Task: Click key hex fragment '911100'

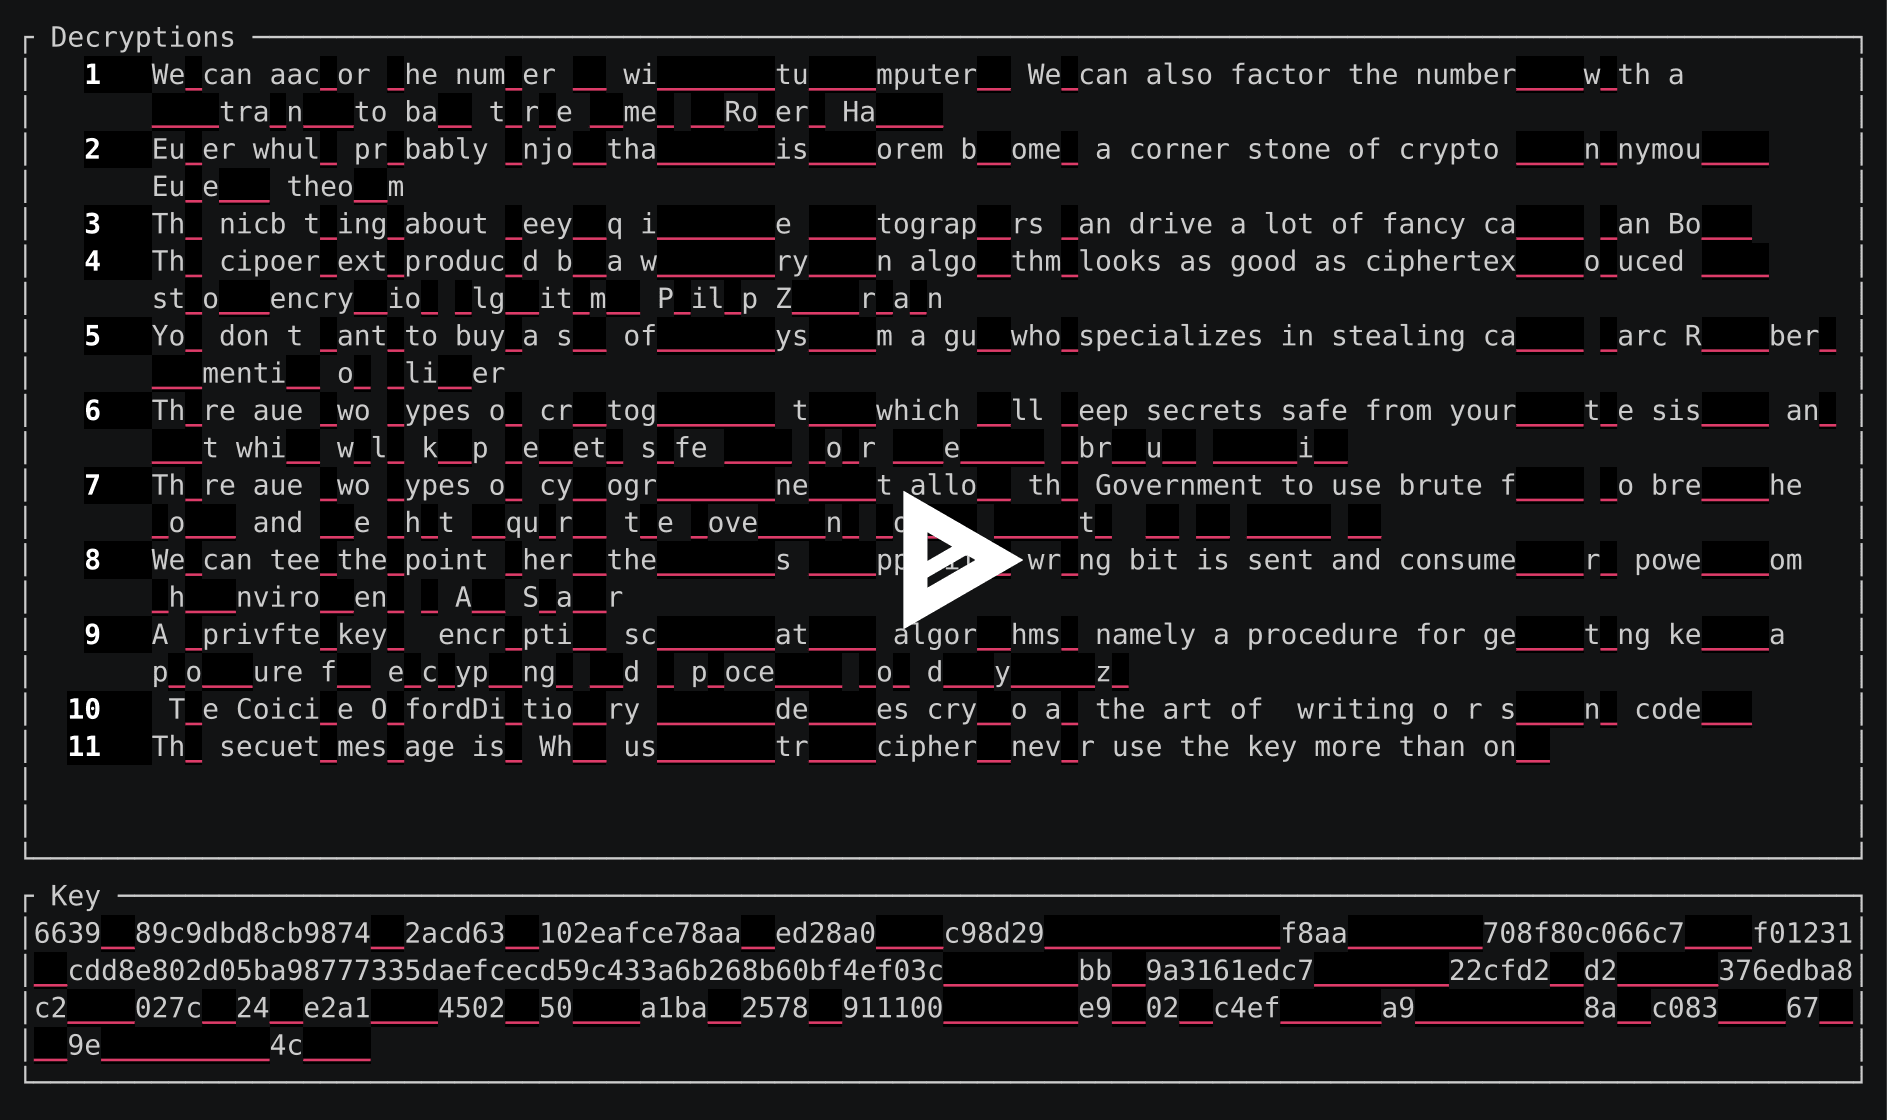Action: [893, 1008]
